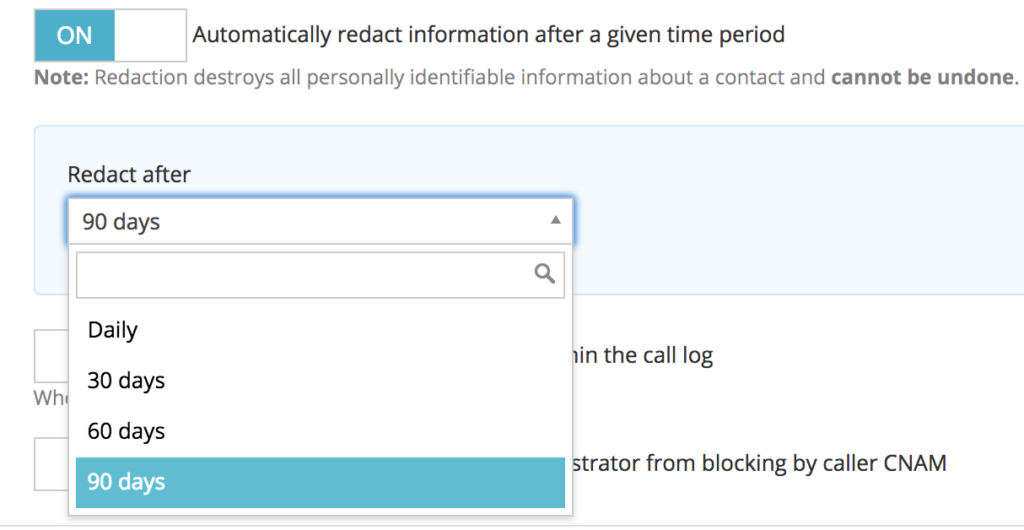This screenshot has width=1024, height=530.
Task: Click the "Redact after" field label
Action: point(129,175)
